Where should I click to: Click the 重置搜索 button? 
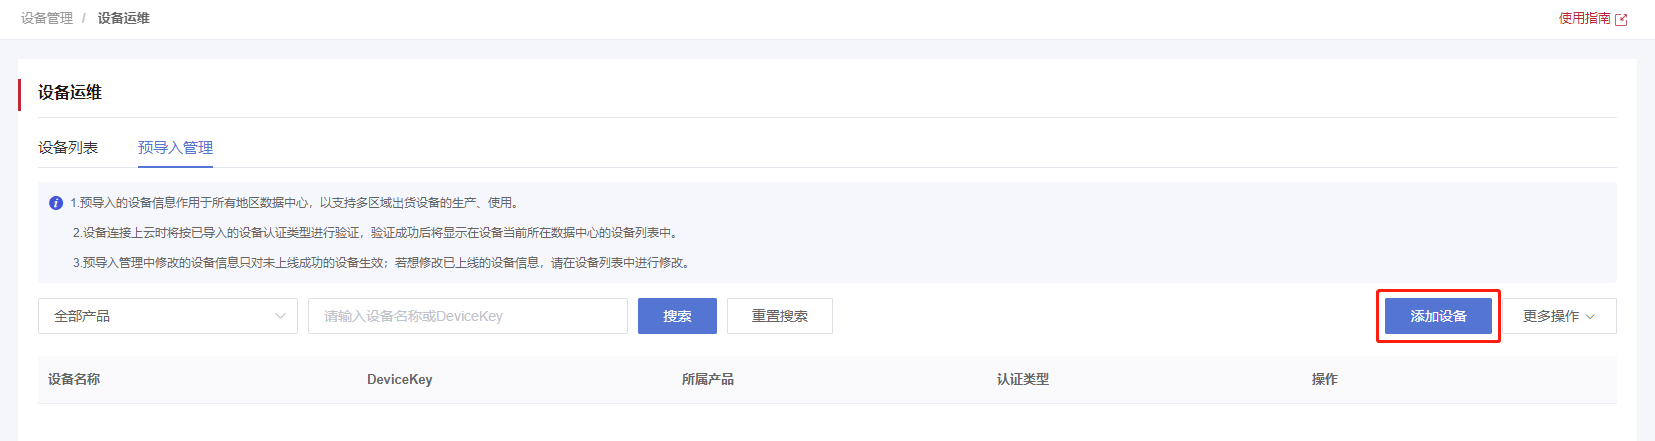click(780, 316)
